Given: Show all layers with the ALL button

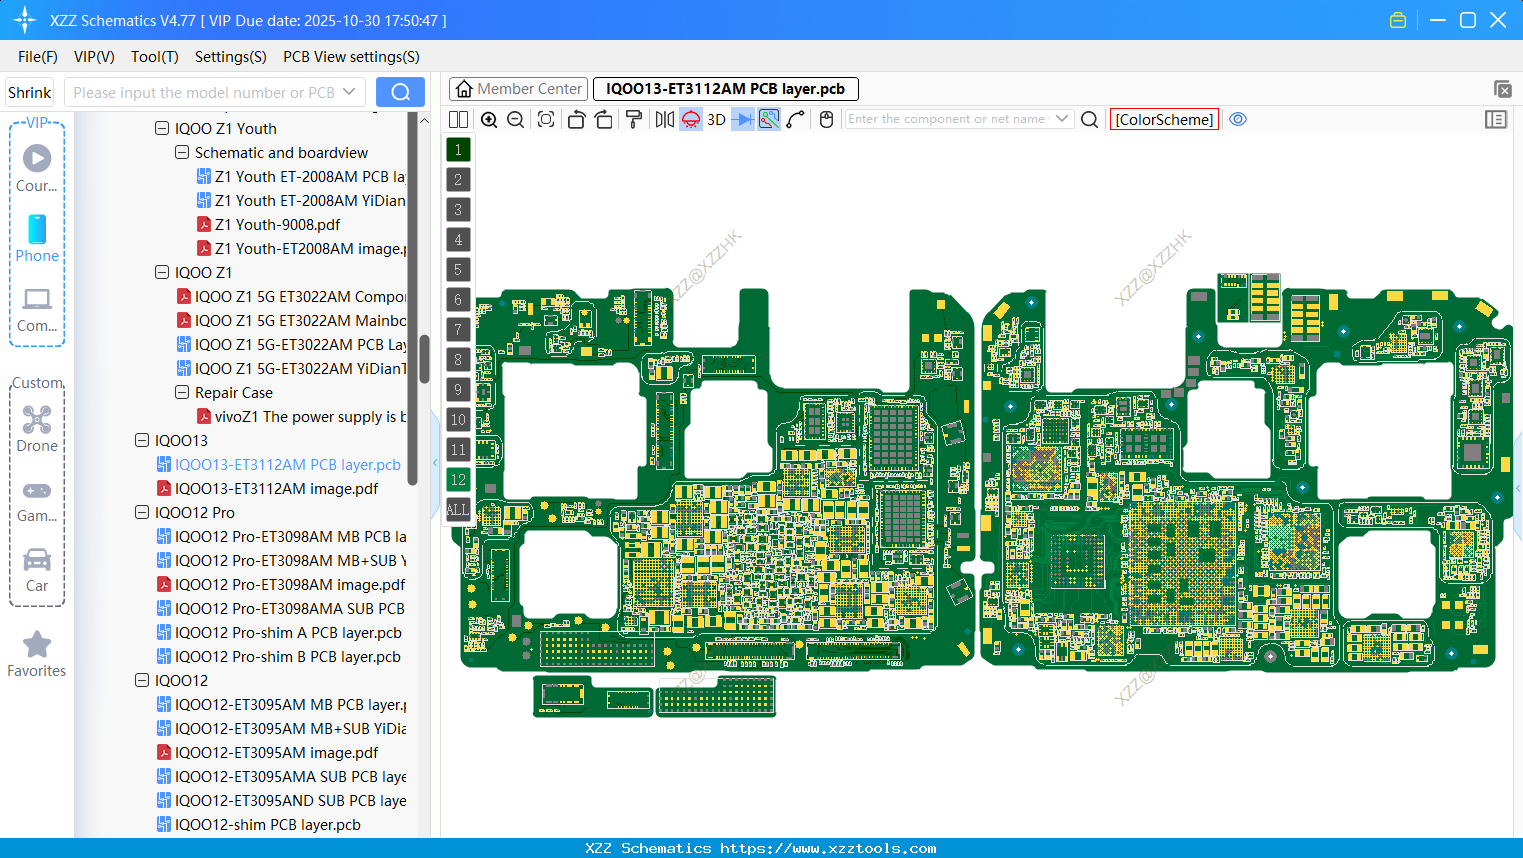Looking at the screenshot, I should [457, 509].
